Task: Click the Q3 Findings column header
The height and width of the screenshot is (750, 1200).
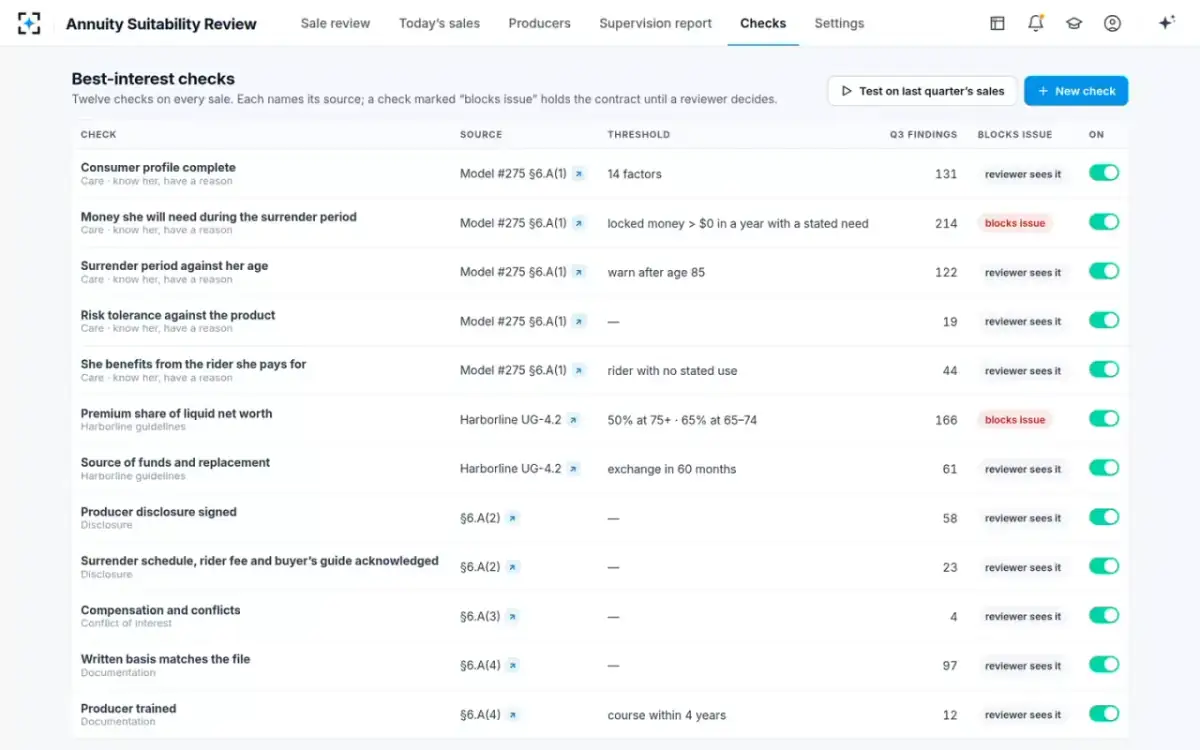Action: (x=923, y=134)
